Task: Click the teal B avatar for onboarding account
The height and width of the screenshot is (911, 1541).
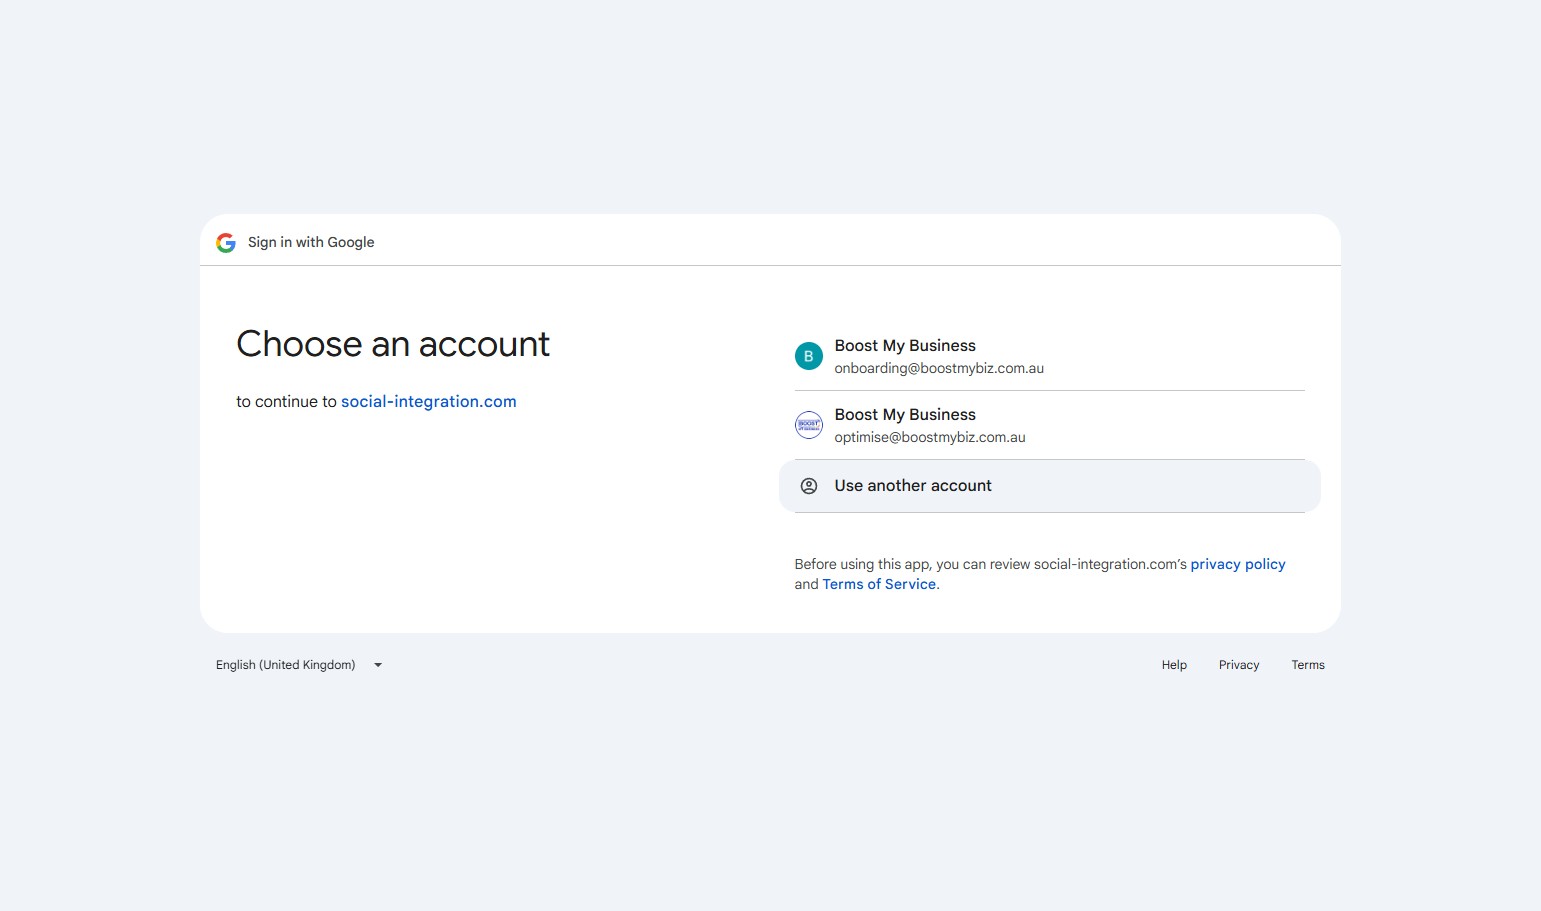Action: [x=808, y=356]
